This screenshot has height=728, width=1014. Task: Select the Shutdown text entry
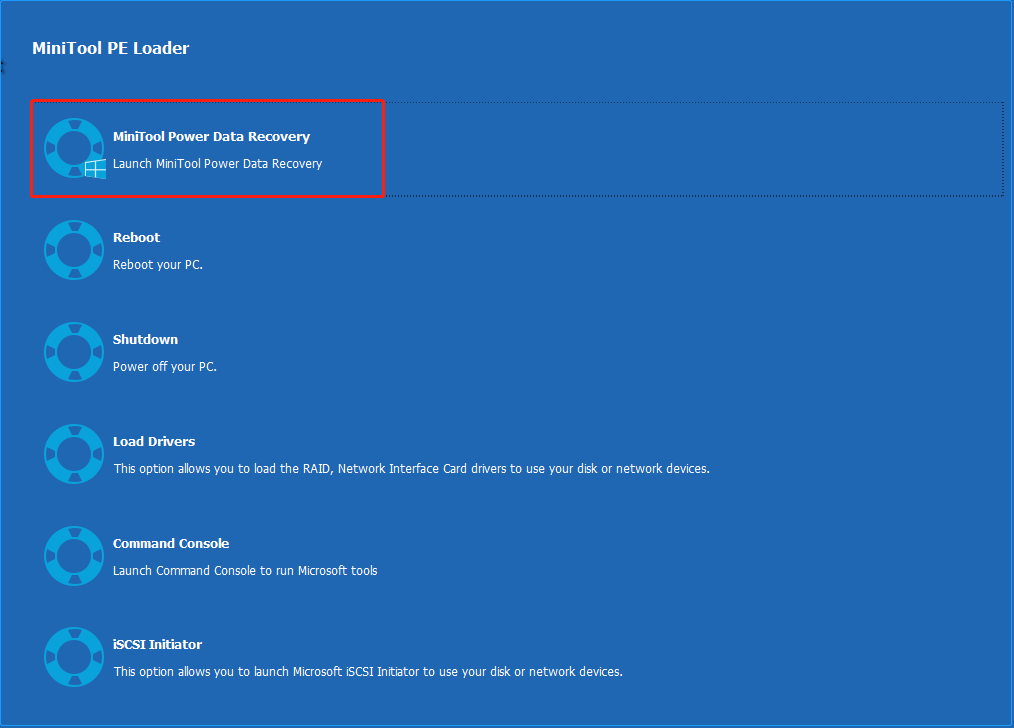click(x=144, y=339)
